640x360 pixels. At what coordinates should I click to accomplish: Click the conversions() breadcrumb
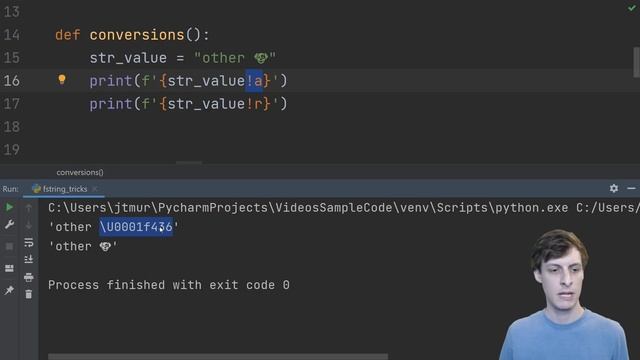click(x=80, y=173)
